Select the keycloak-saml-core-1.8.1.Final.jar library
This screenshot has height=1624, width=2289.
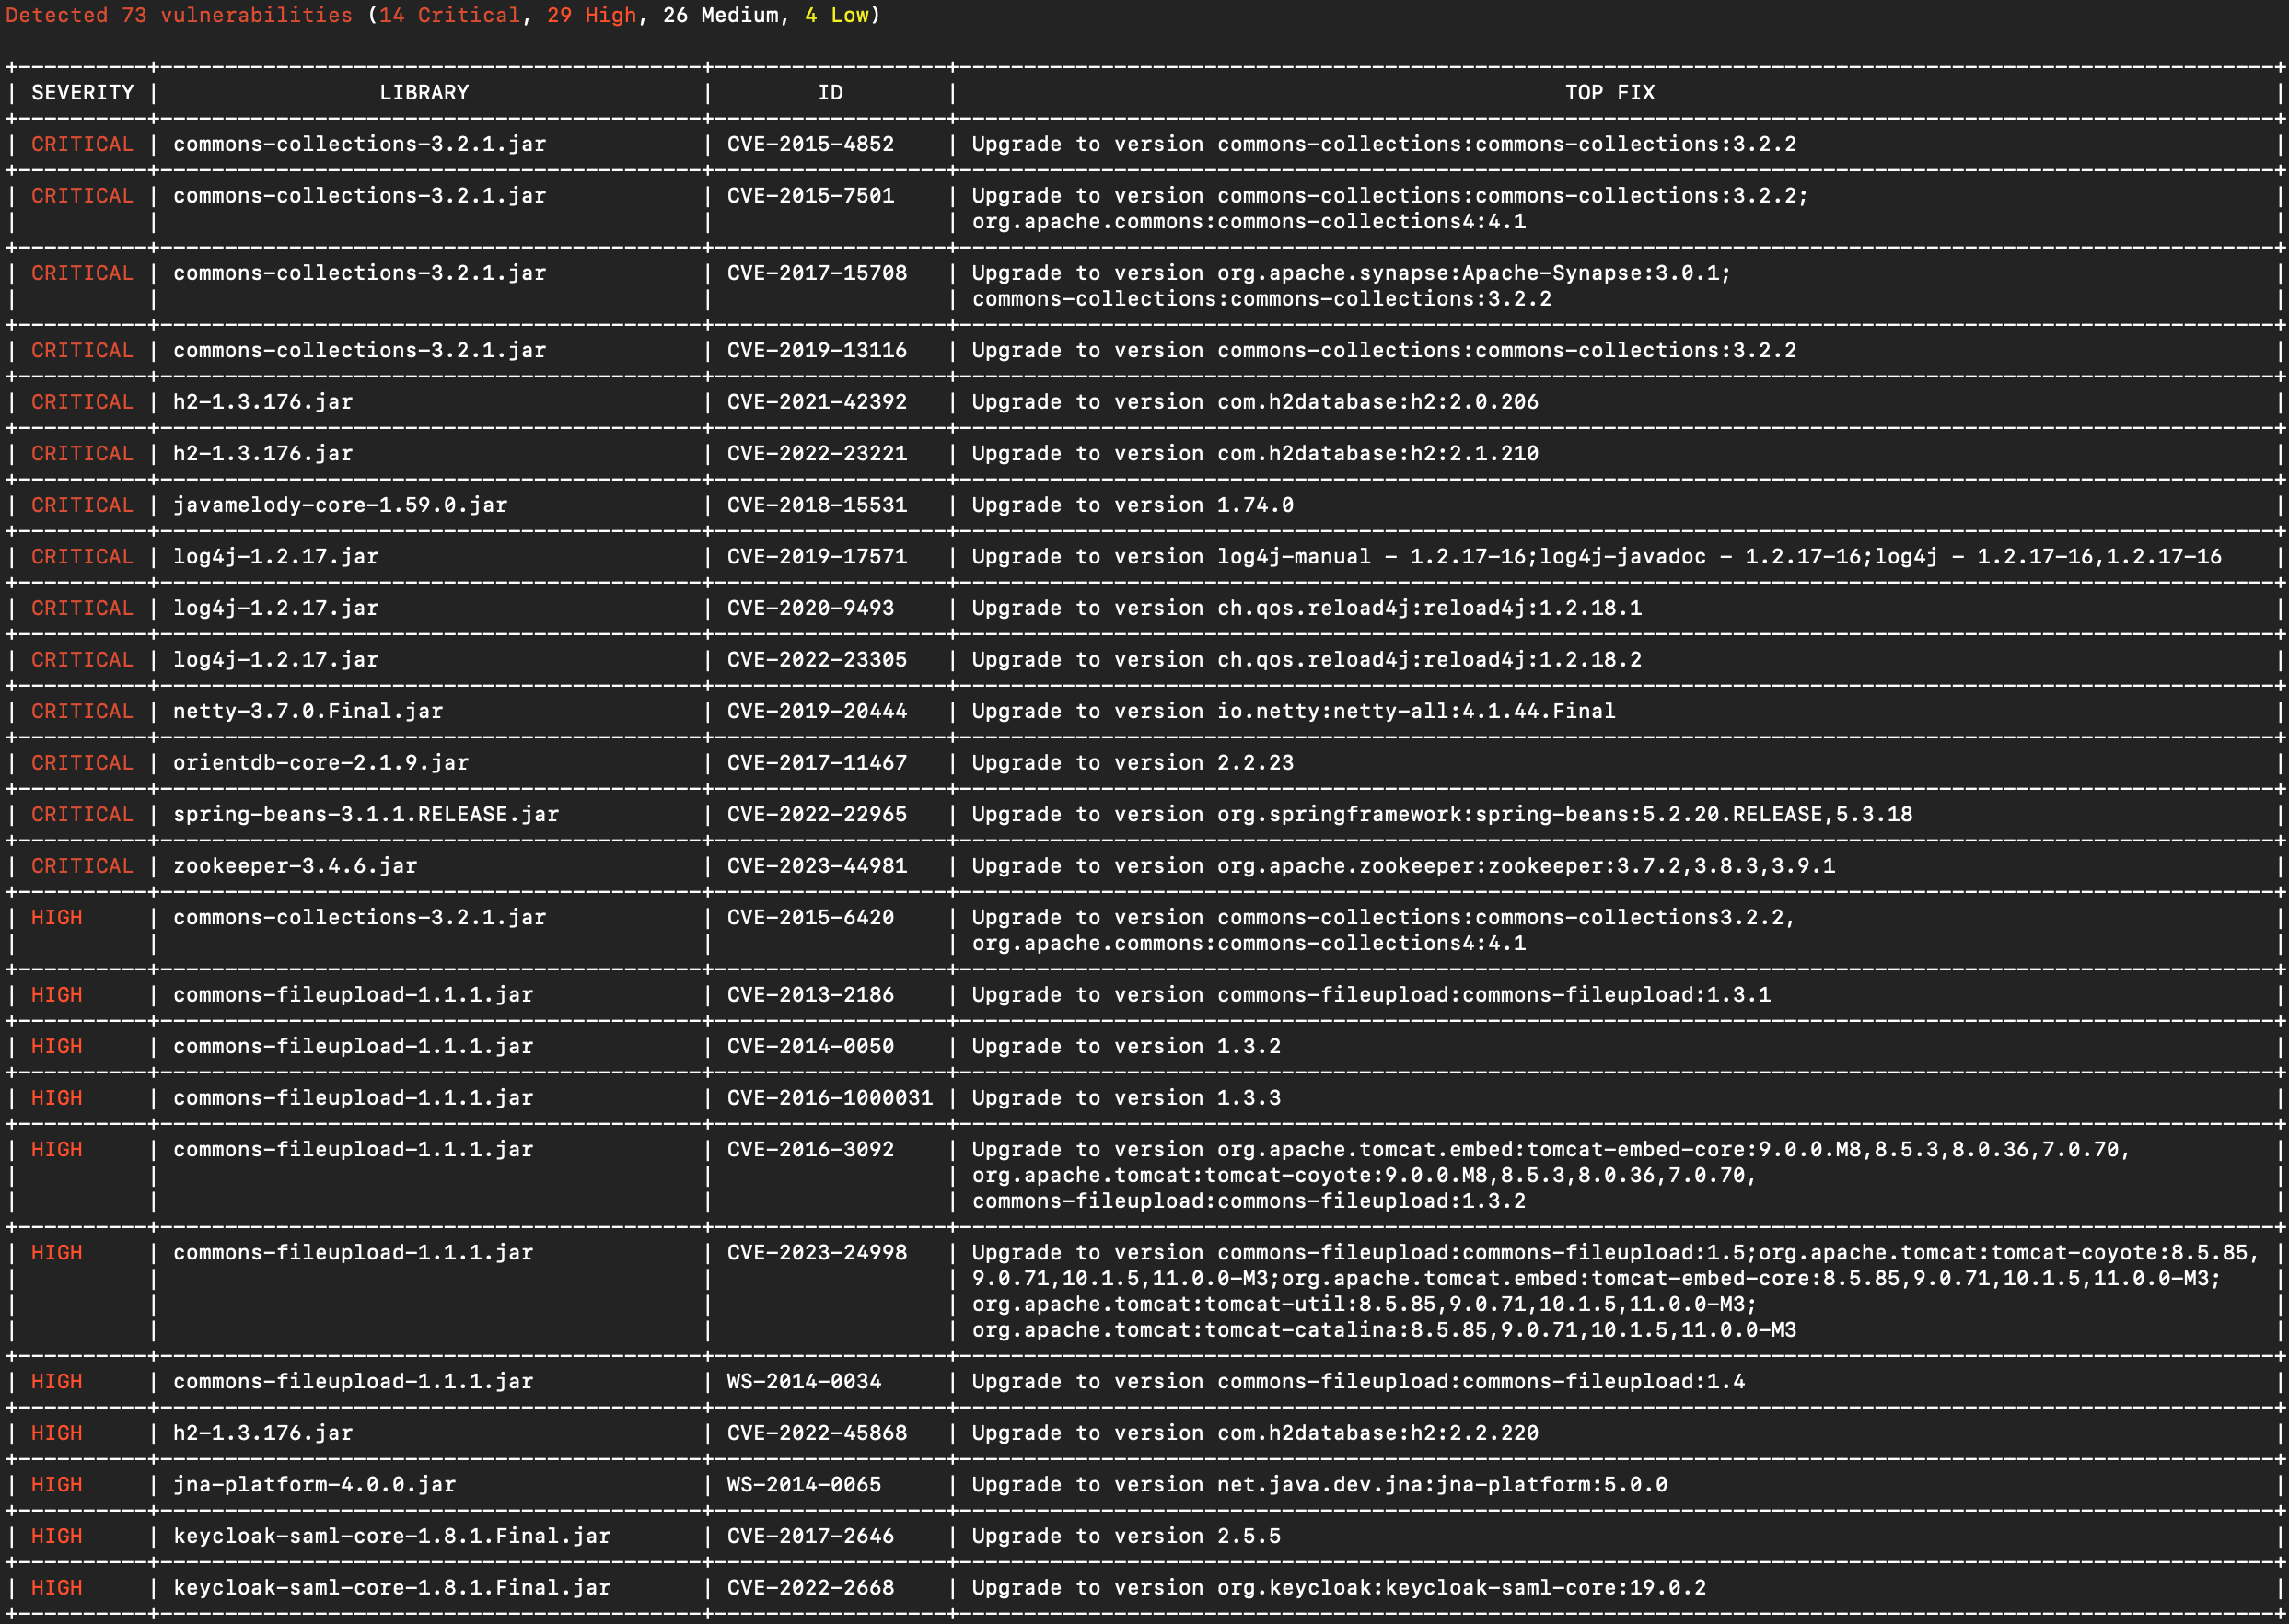(392, 1536)
